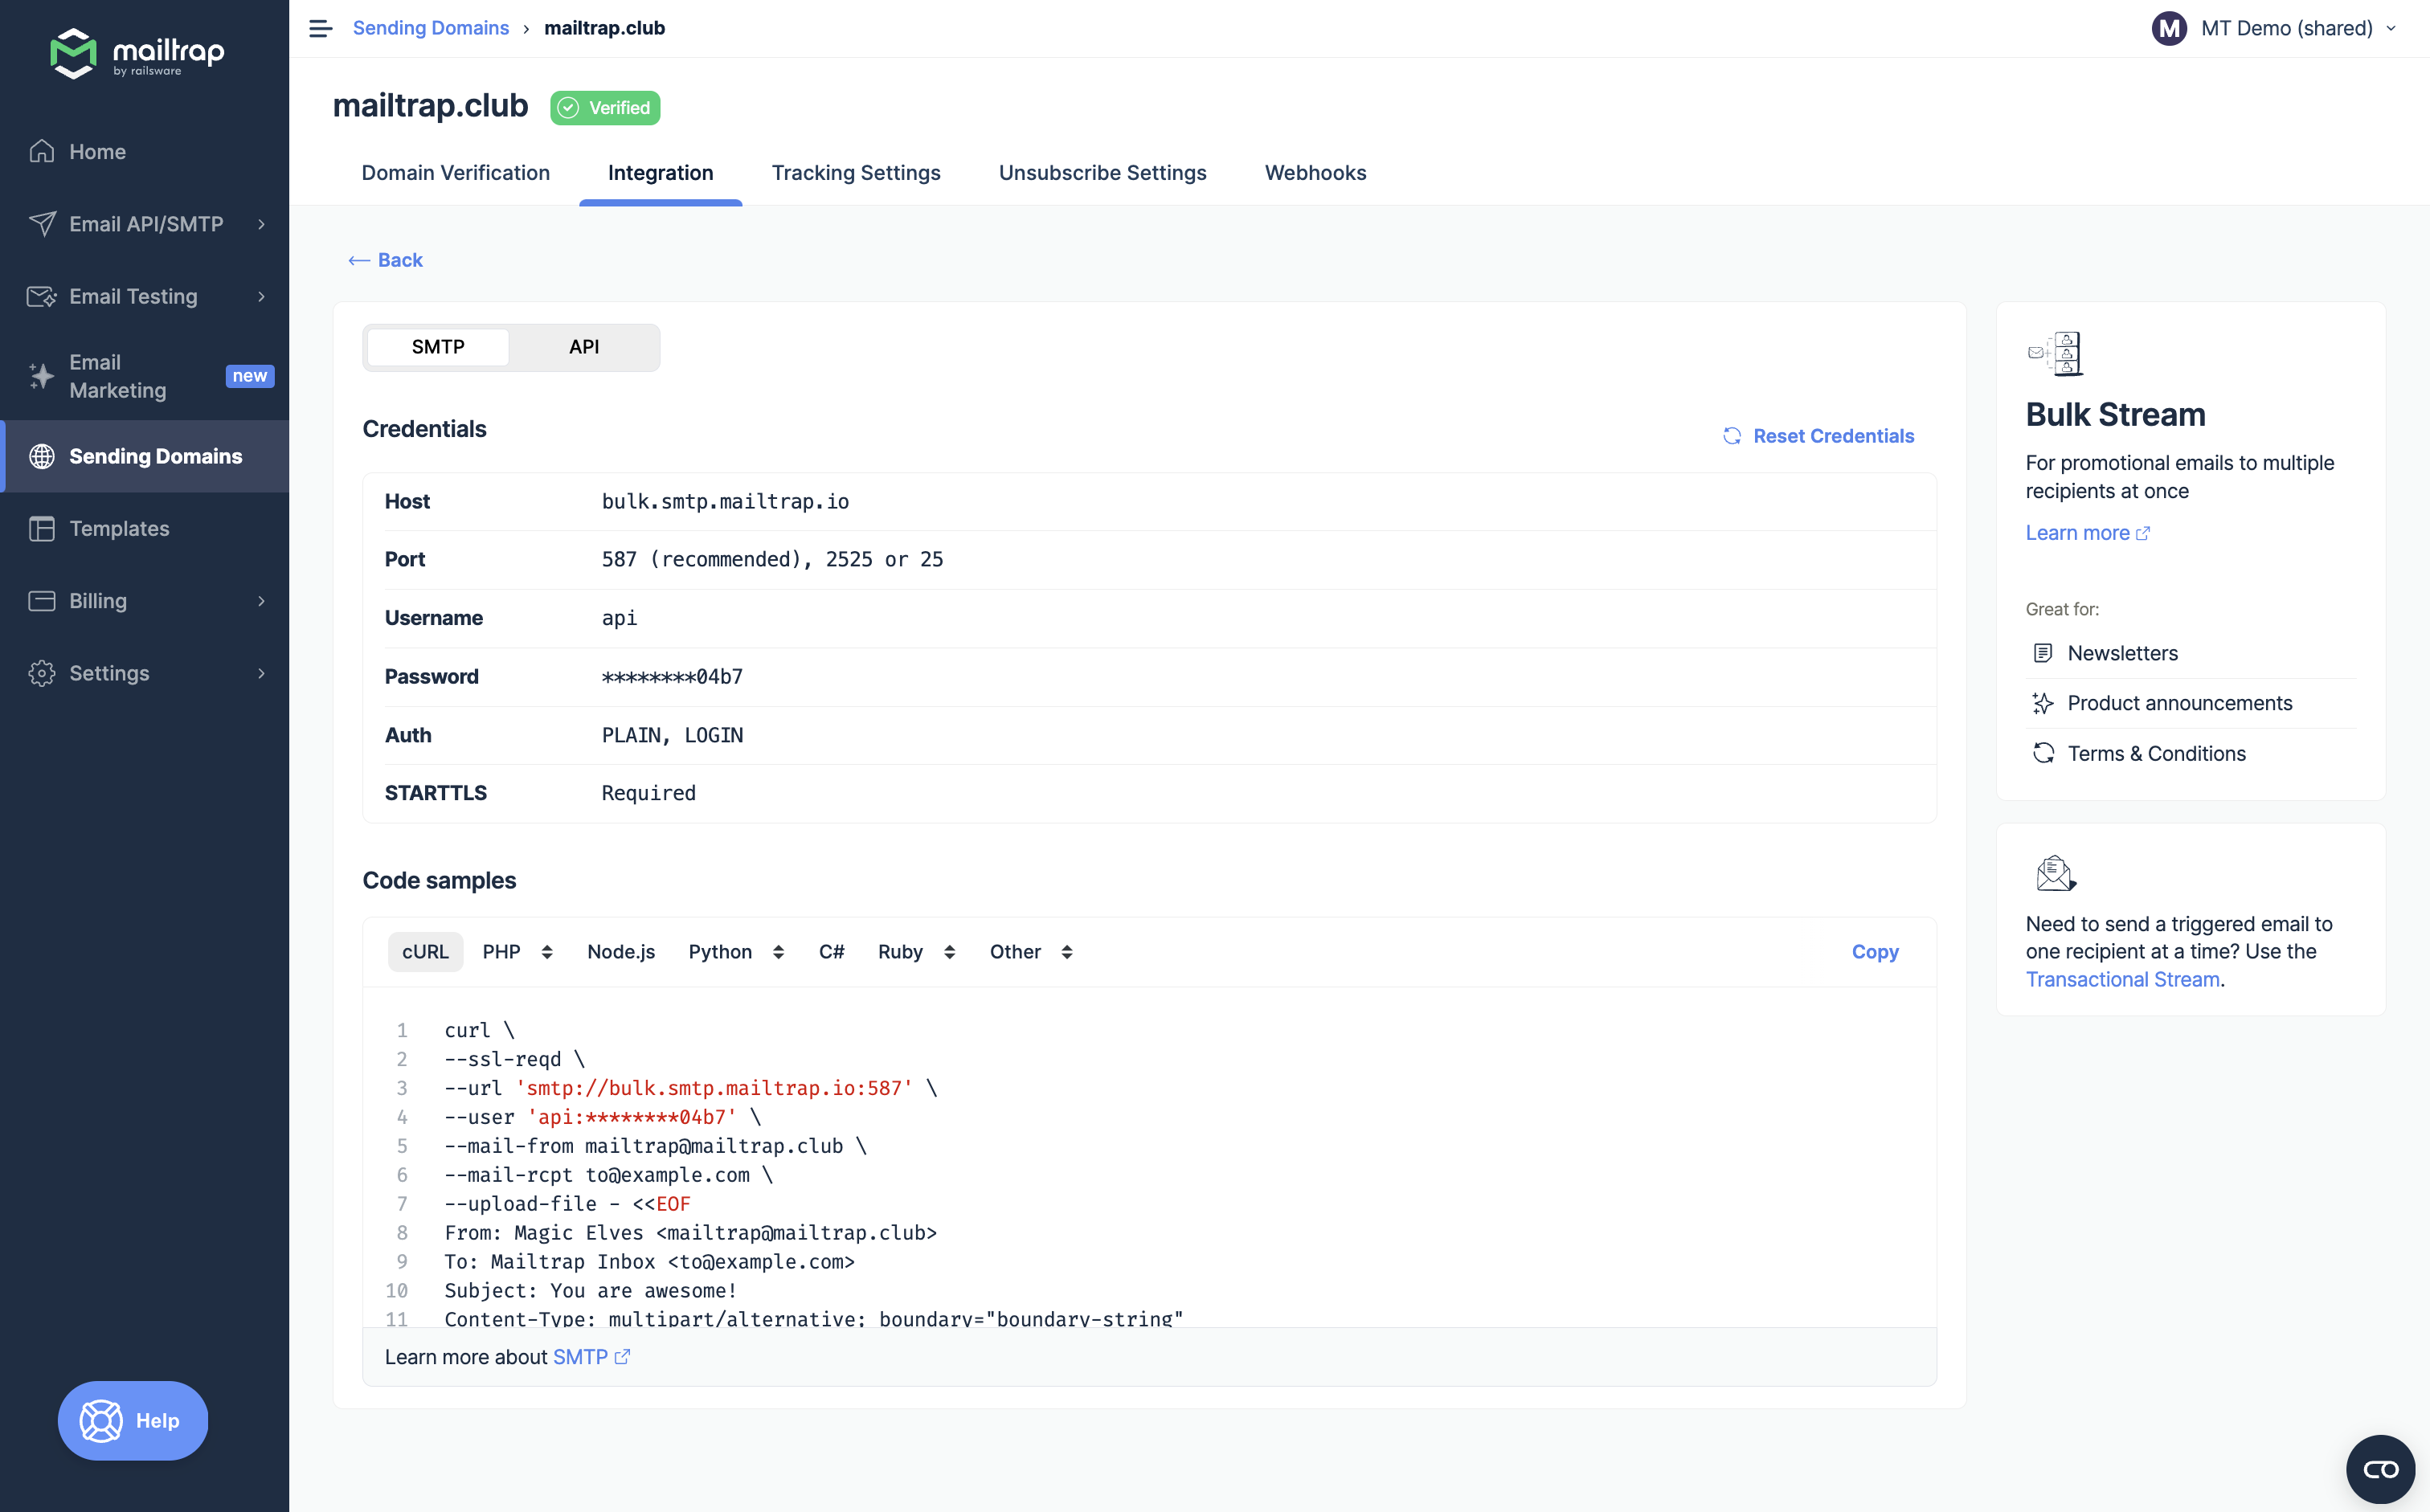Image resolution: width=2430 pixels, height=1512 pixels.
Task: Switch to the SMTP credentials tab
Action: (x=437, y=346)
